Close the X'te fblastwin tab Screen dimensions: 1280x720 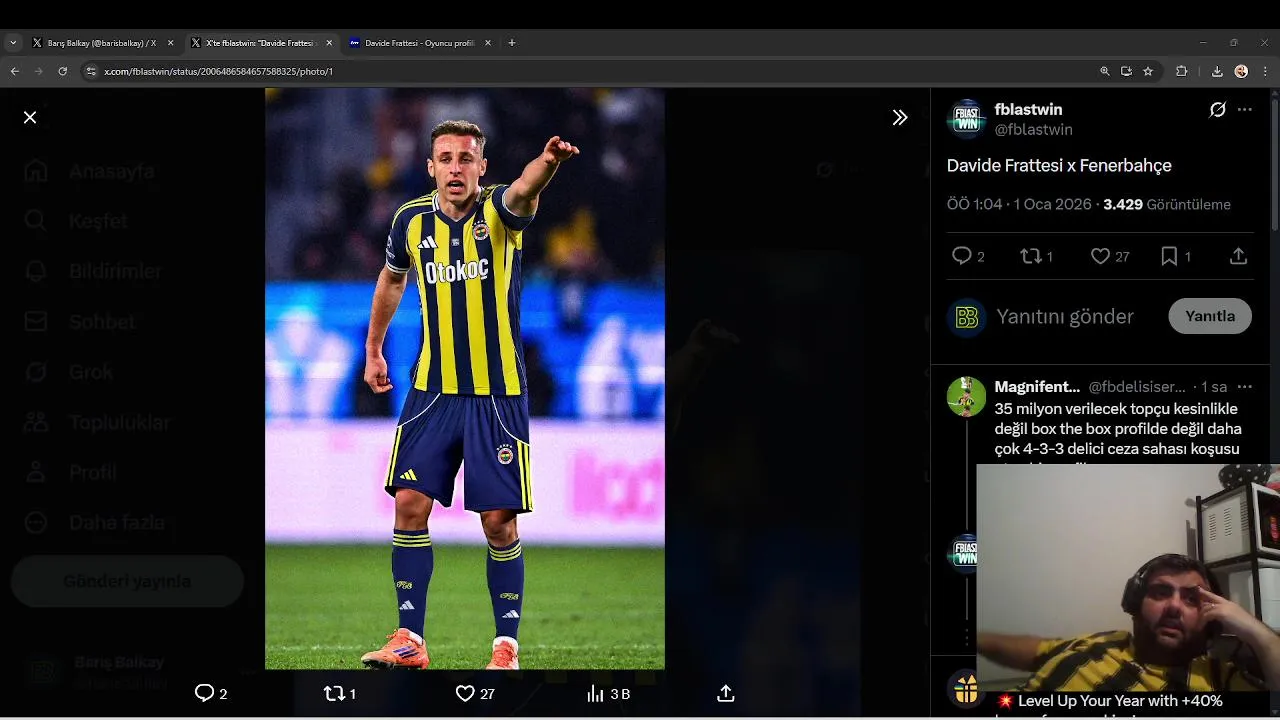pyautogui.click(x=329, y=43)
